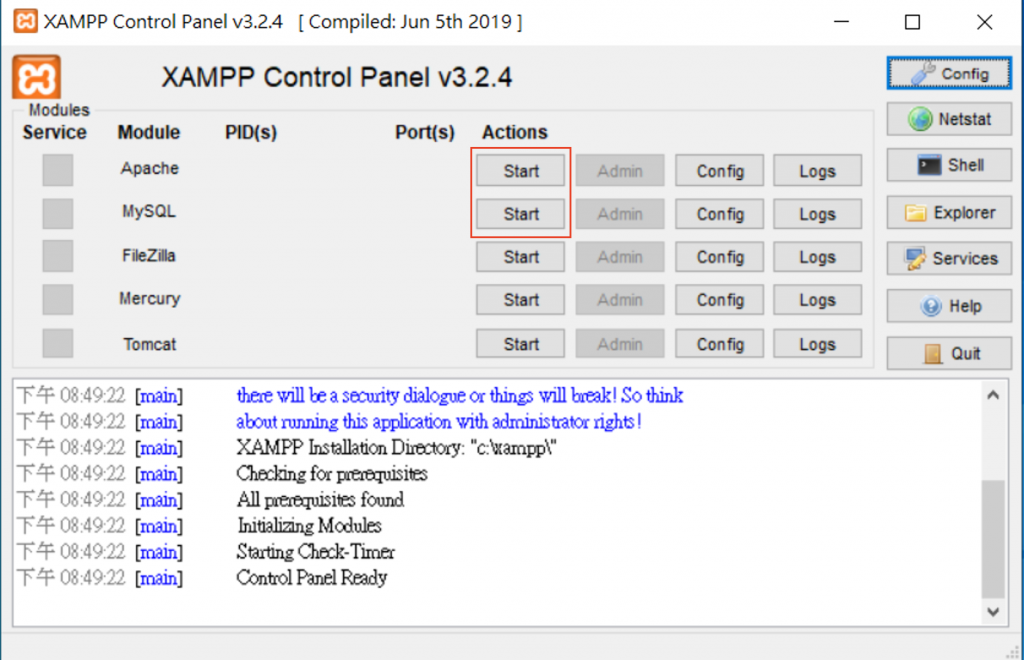Open the FileZilla Logs menu
The image size is (1024, 660).
click(818, 257)
